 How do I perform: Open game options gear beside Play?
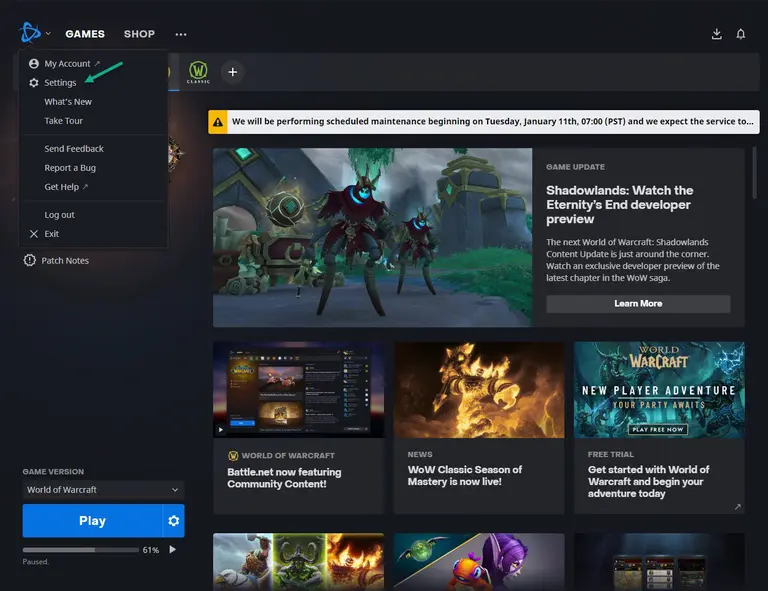pyautogui.click(x=173, y=520)
